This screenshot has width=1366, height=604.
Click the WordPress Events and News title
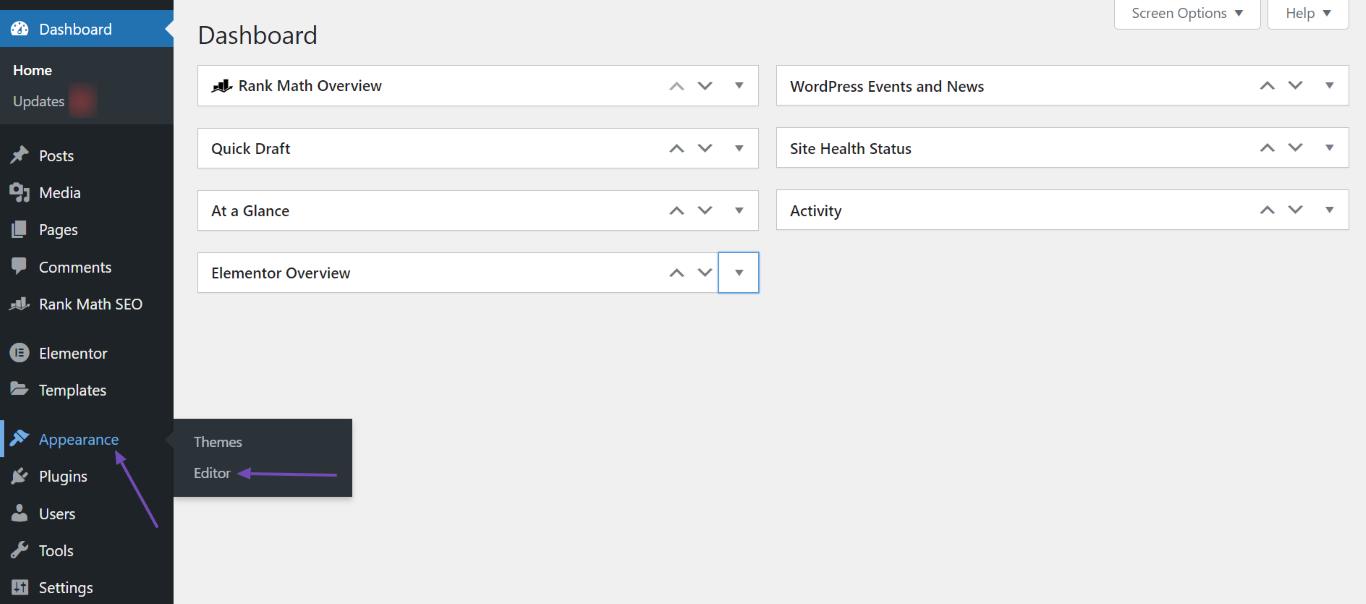pos(887,86)
